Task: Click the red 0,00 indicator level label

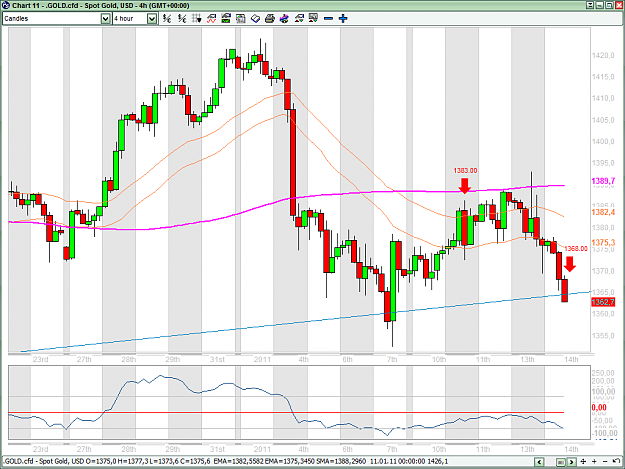Action: pos(599,408)
